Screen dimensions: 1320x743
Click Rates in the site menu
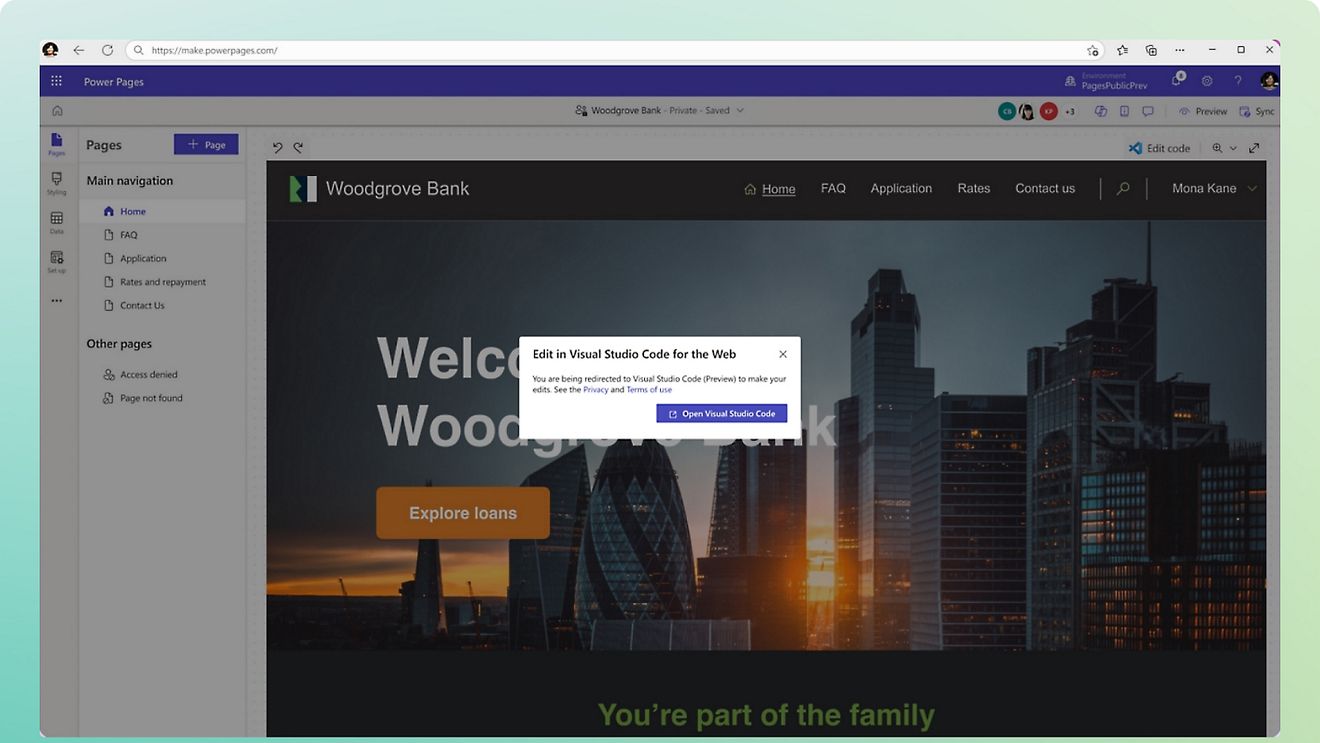coord(974,188)
